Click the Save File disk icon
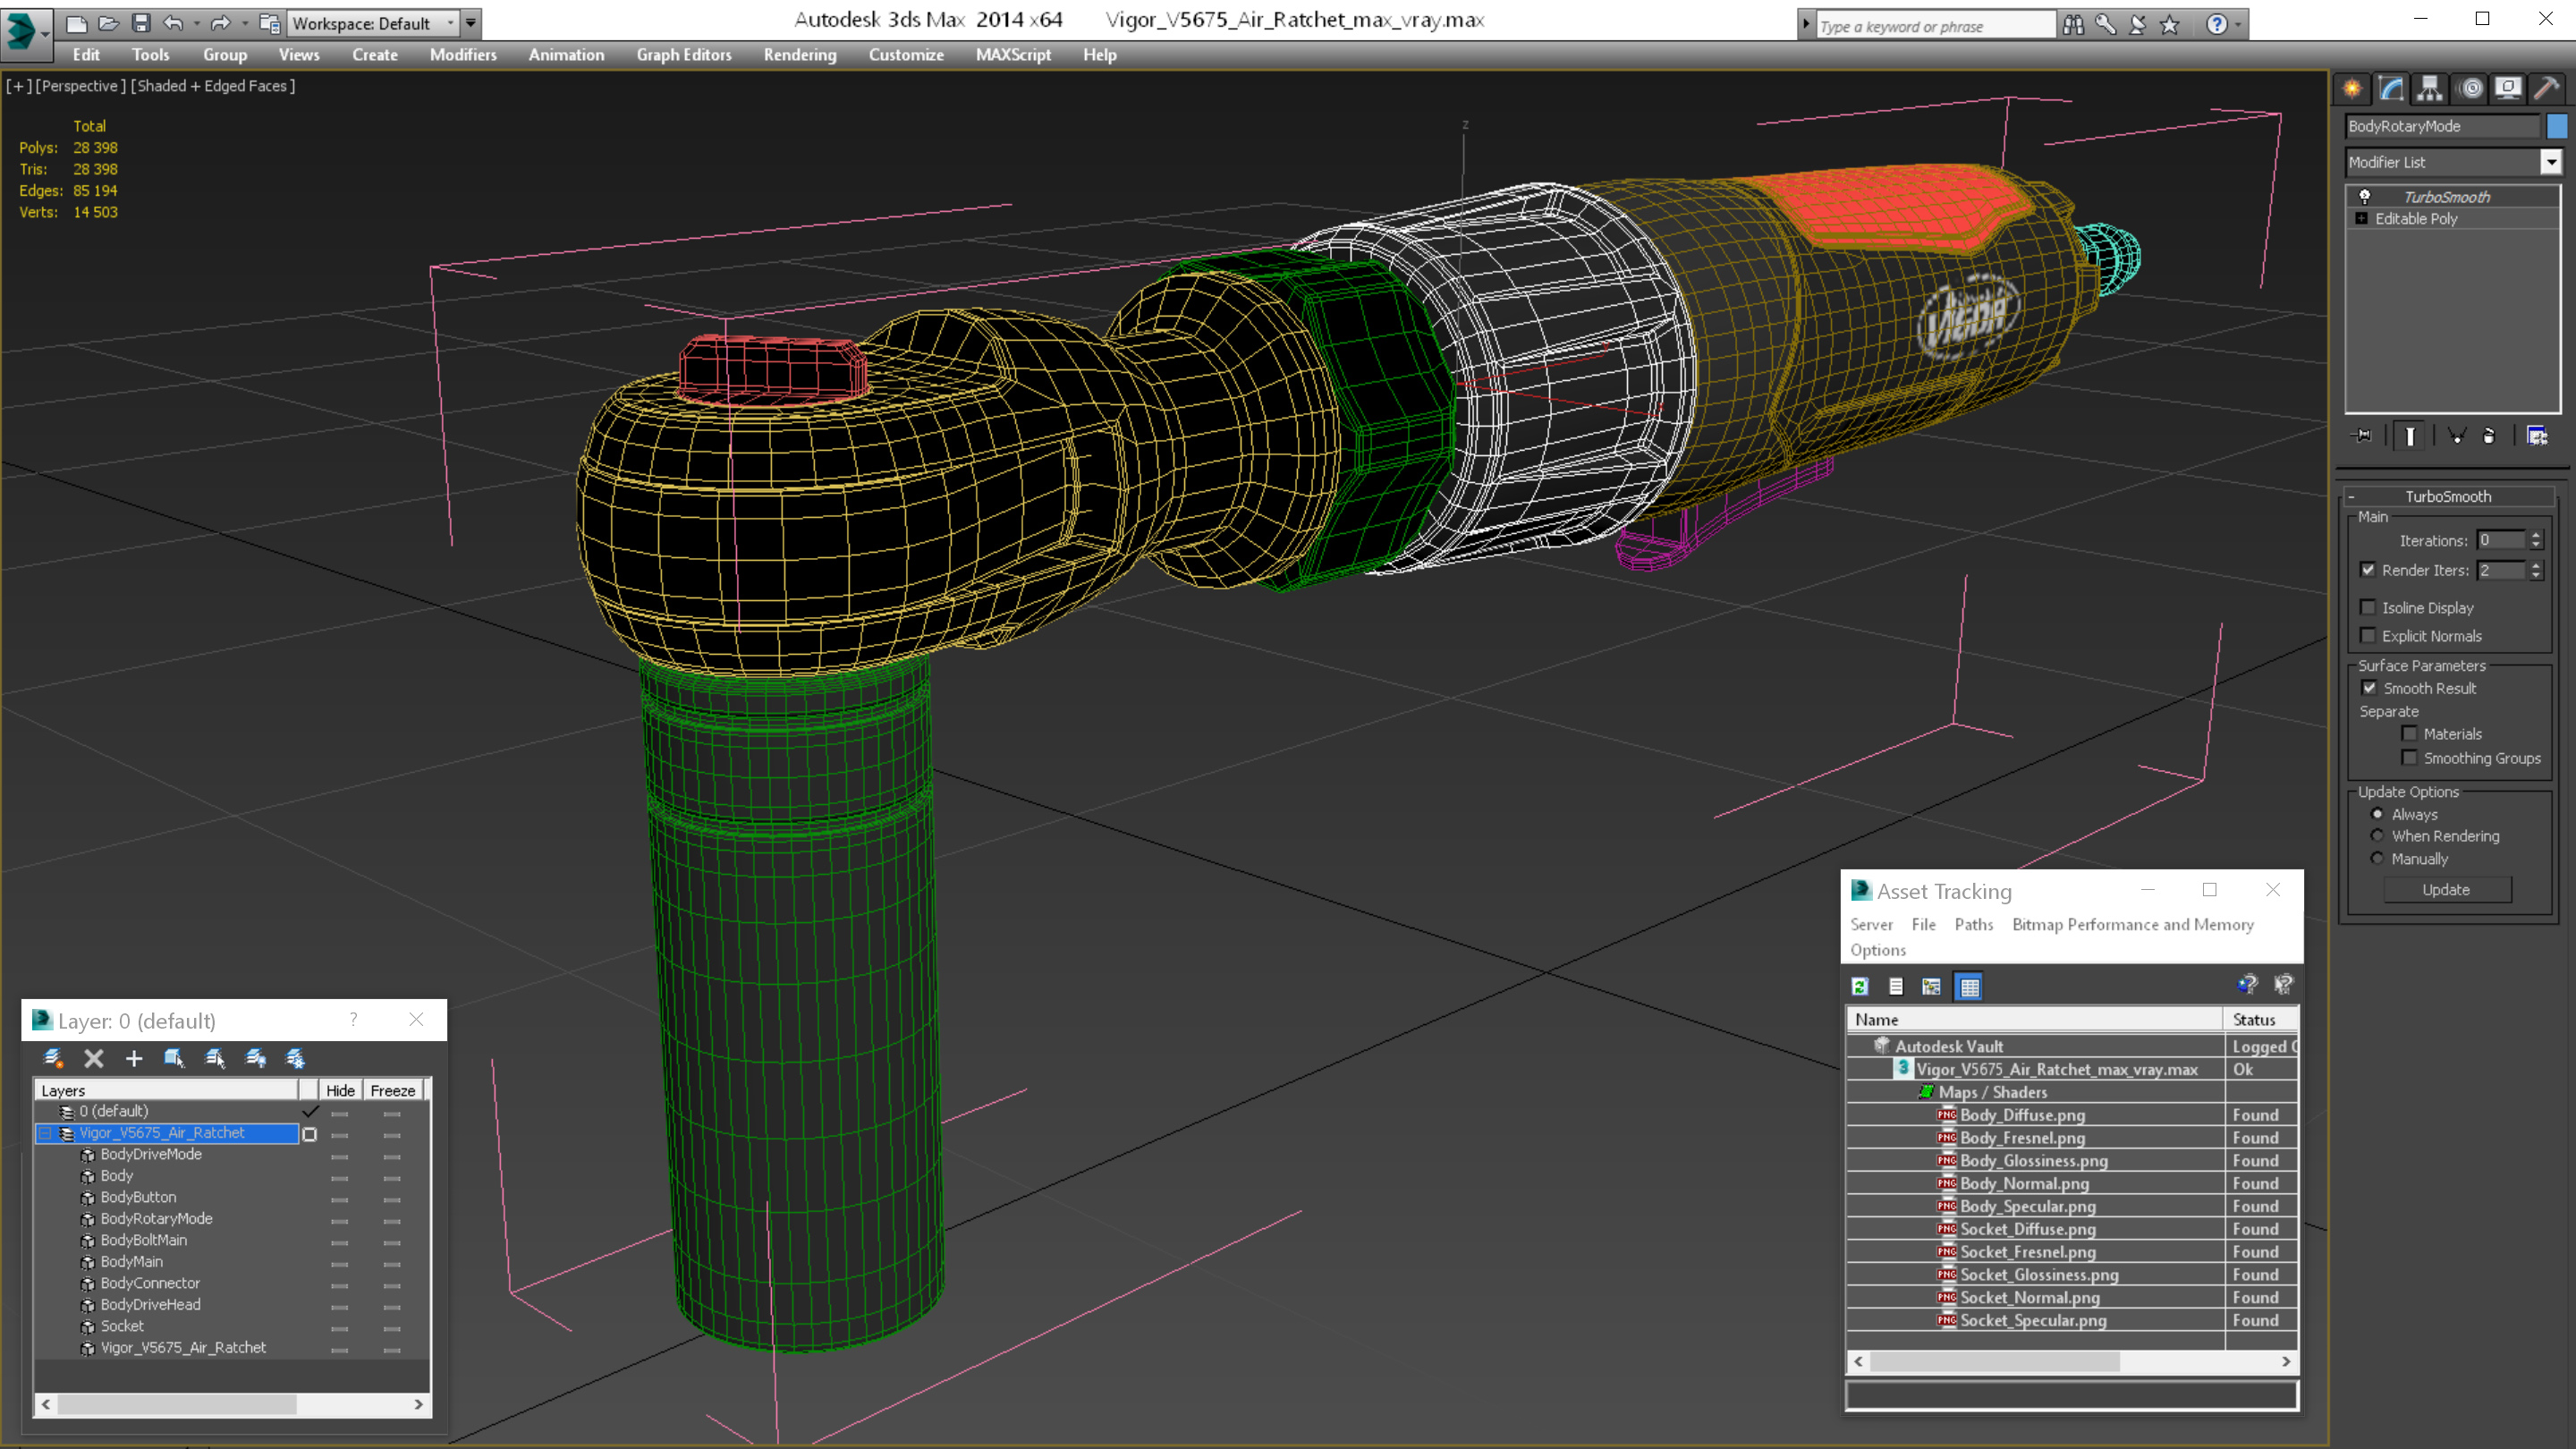Image resolution: width=2576 pixels, height=1449 pixels. point(141,23)
